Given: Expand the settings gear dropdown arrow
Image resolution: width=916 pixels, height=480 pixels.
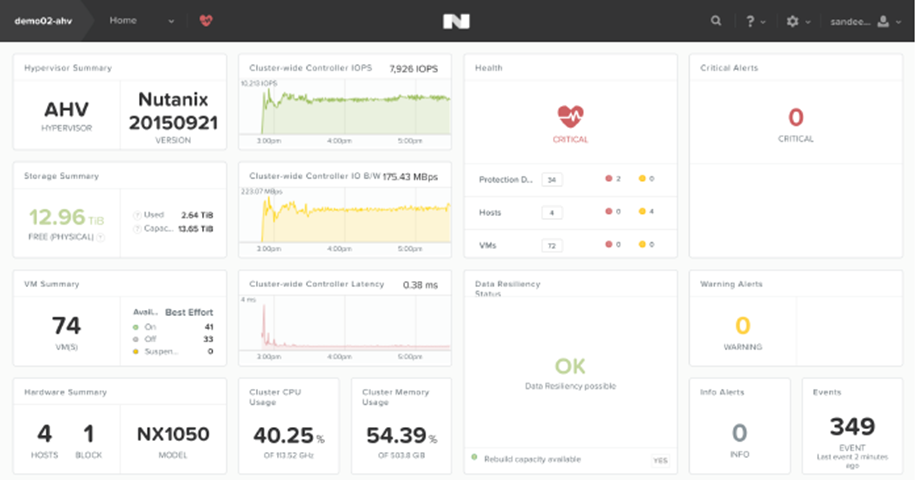Looking at the screenshot, I should click(x=808, y=21).
